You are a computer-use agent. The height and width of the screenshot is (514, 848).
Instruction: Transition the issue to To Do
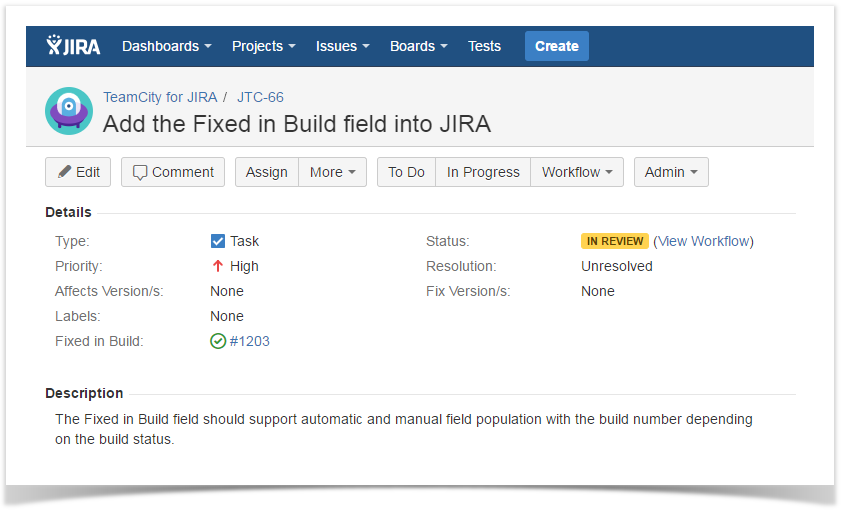click(406, 172)
